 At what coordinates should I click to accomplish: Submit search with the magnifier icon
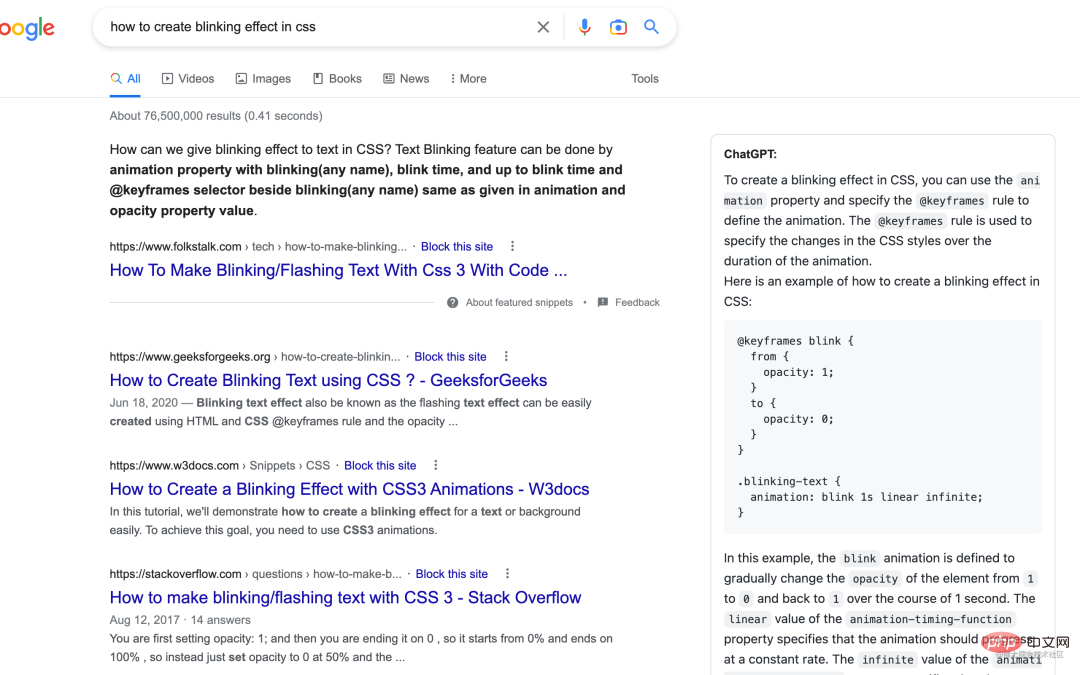[651, 27]
